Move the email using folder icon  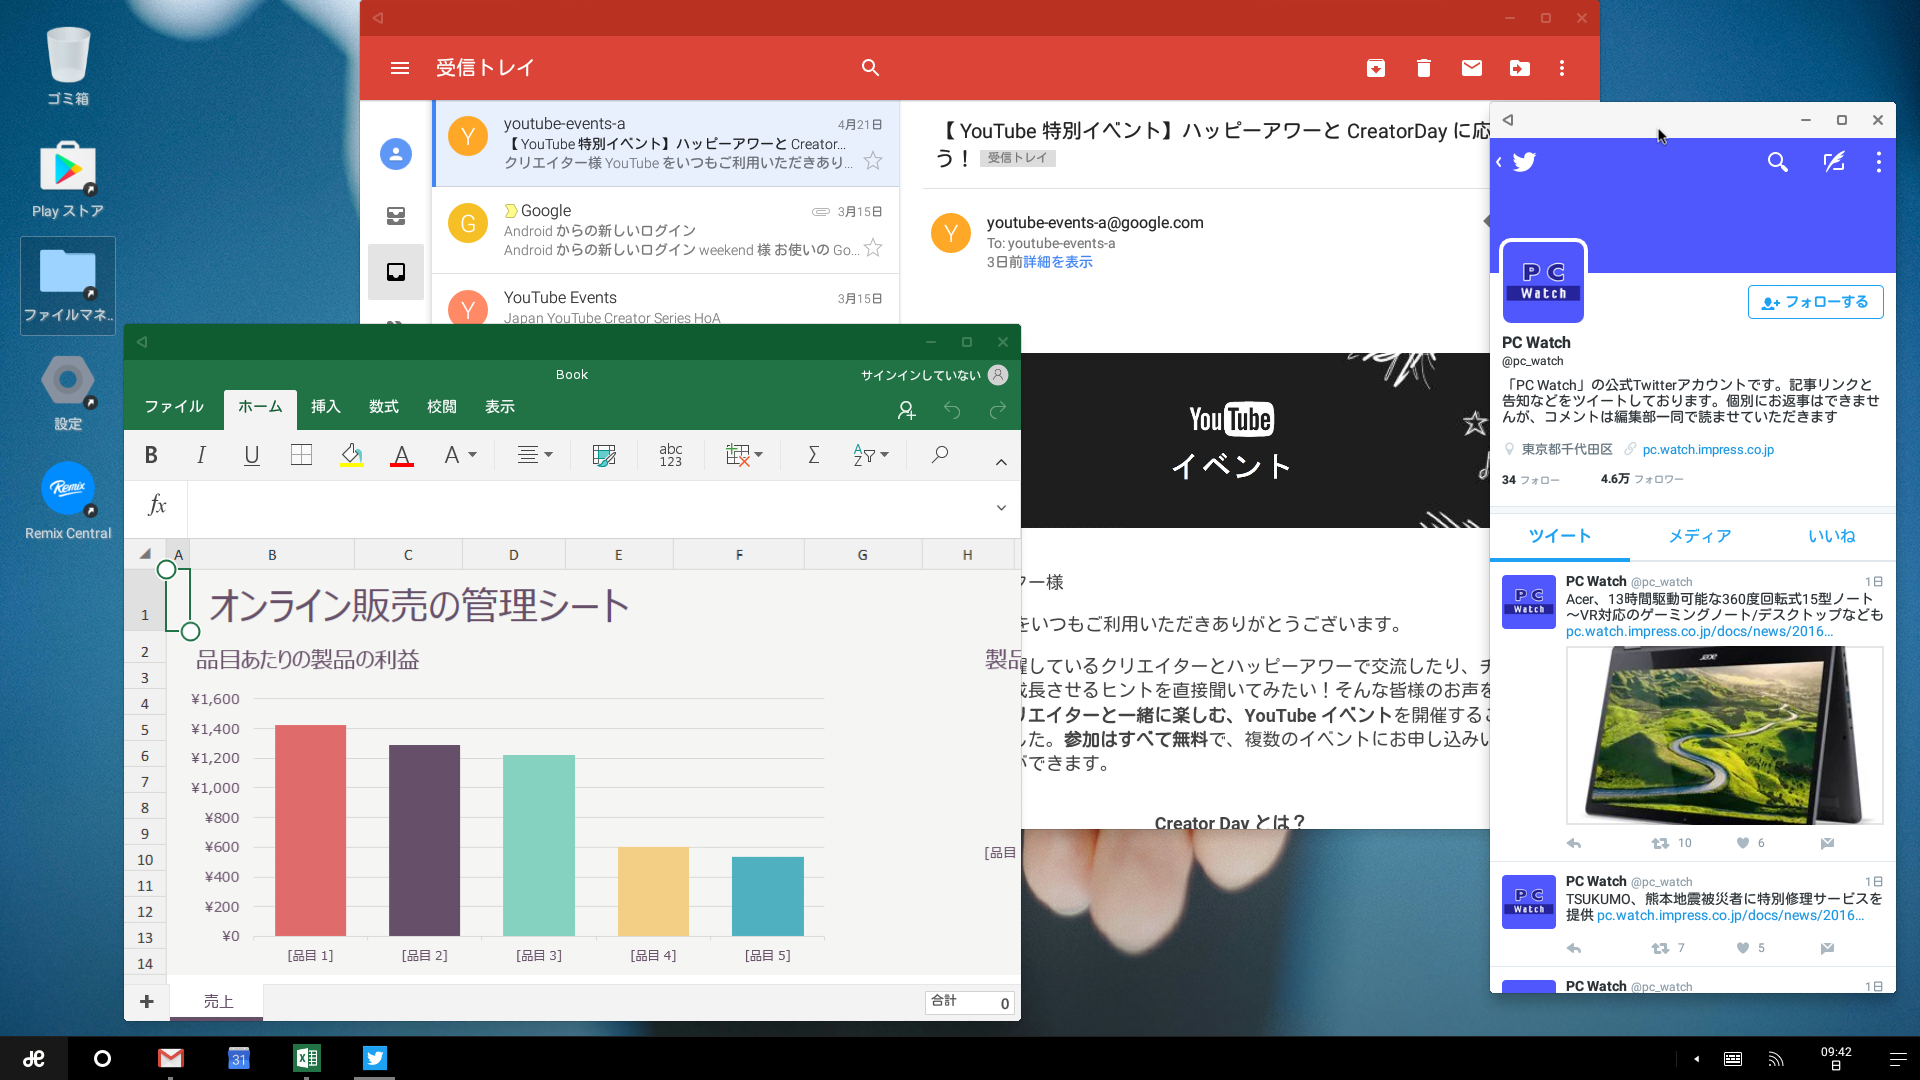pos(1519,68)
